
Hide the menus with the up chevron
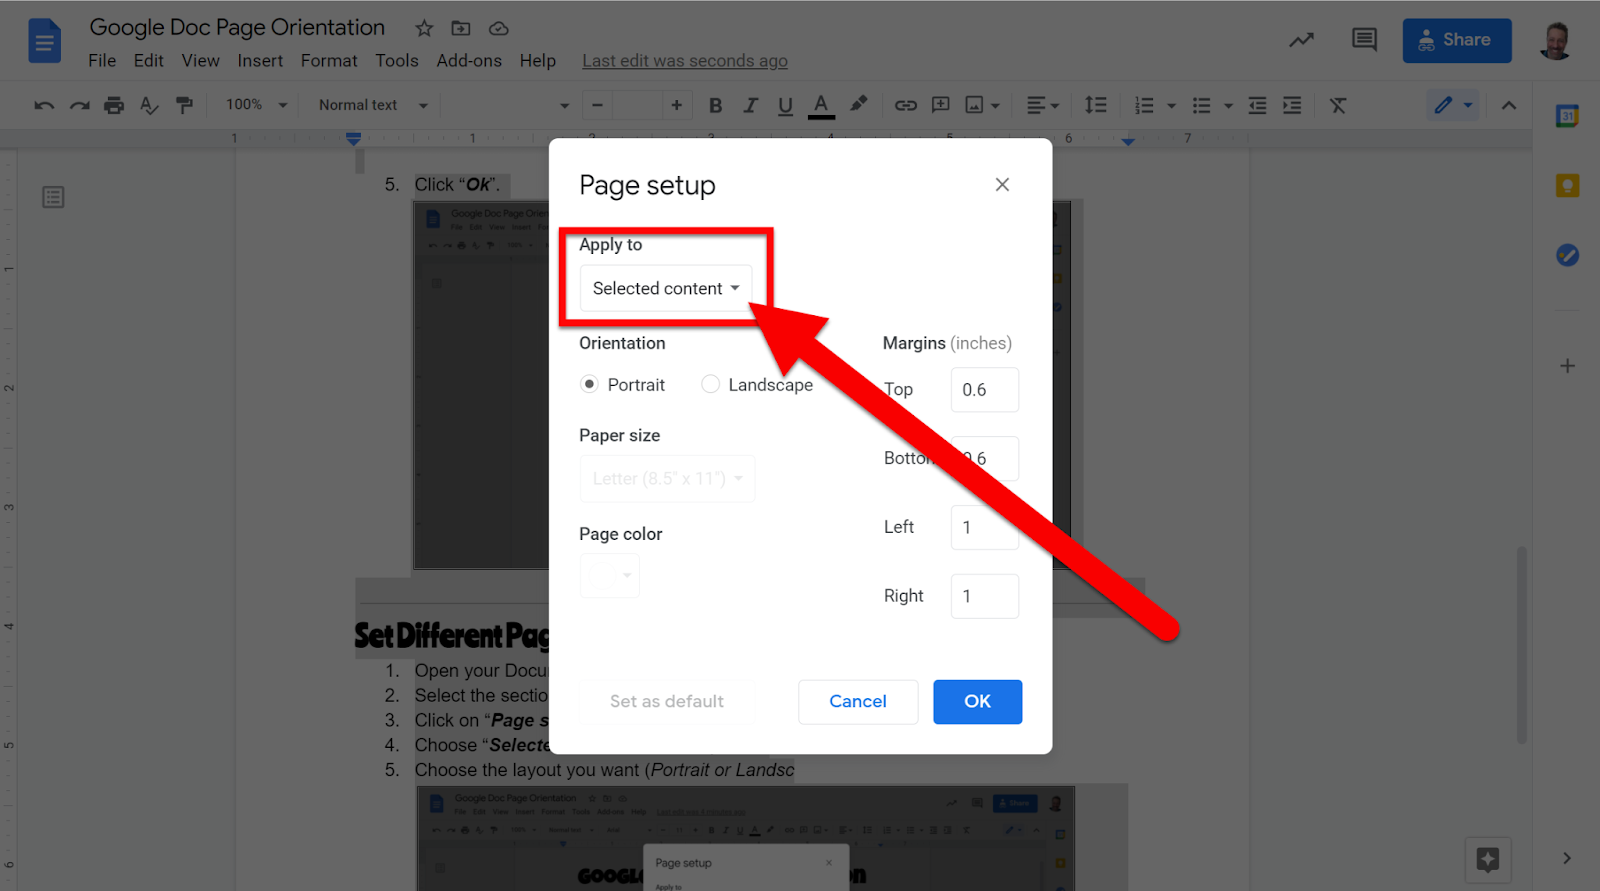click(1509, 105)
